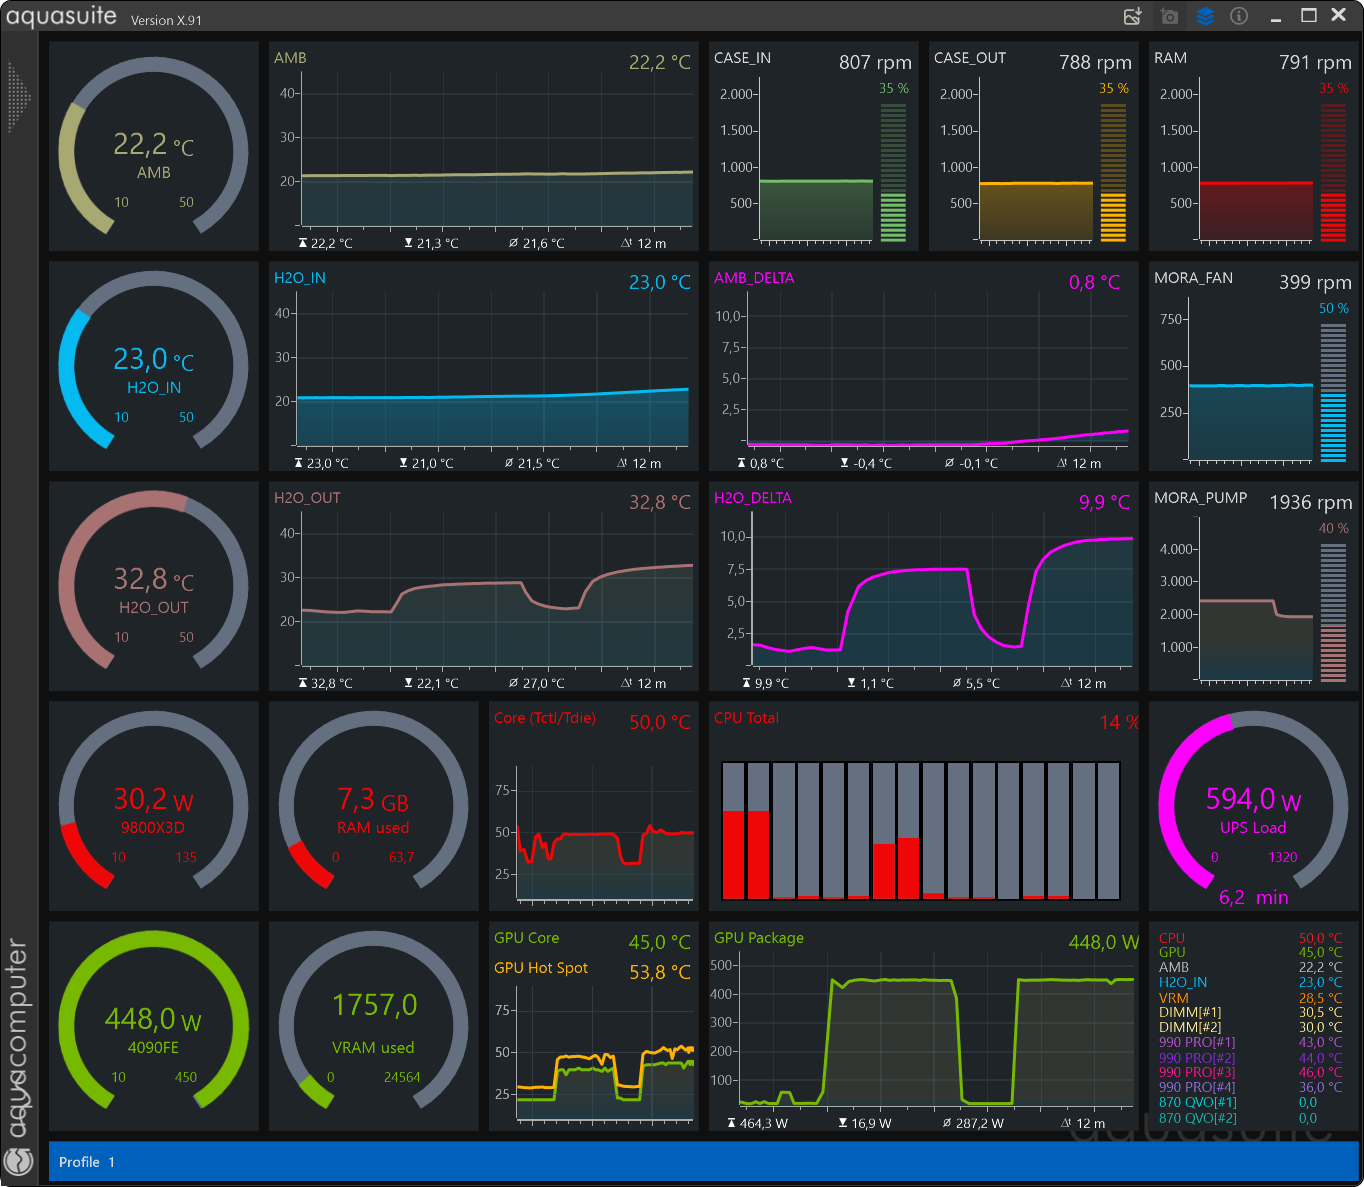Click the GPU Core label
Screen dimensions: 1364x1187
coord(527,938)
